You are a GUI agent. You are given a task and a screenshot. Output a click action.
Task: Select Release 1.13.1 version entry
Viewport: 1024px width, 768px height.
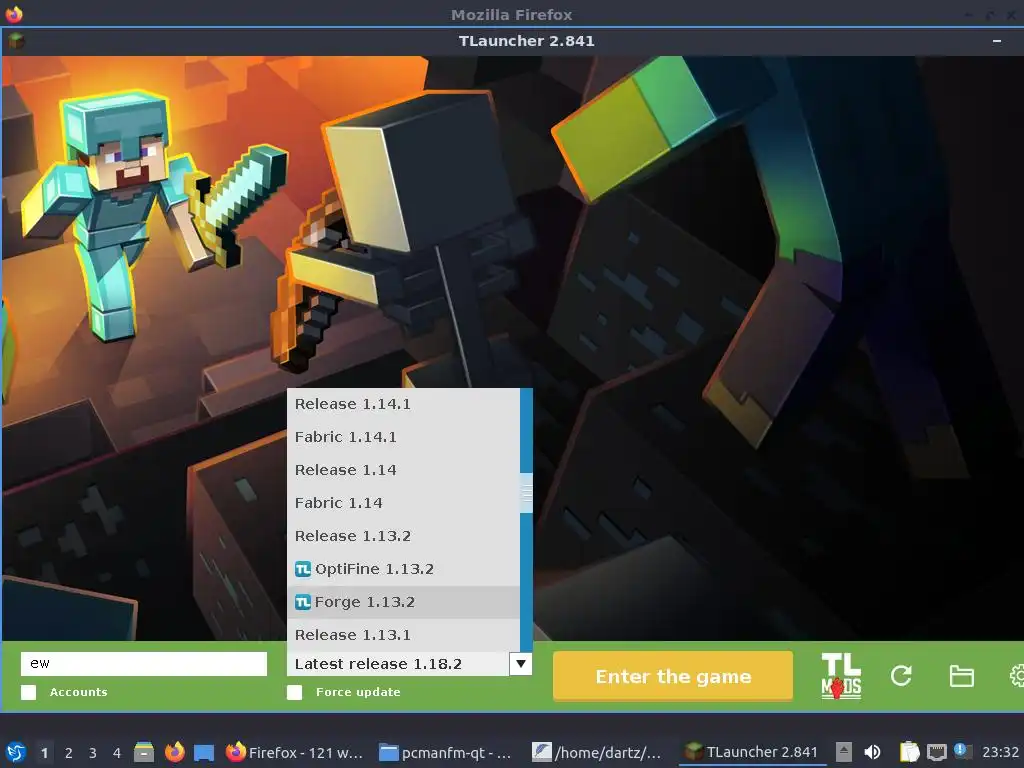tap(403, 635)
